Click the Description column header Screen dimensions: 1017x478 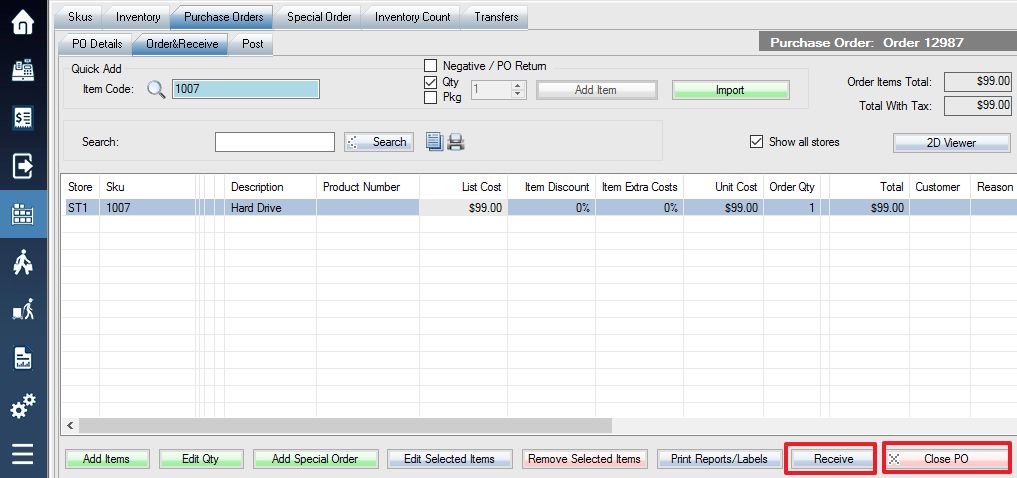click(270, 187)
